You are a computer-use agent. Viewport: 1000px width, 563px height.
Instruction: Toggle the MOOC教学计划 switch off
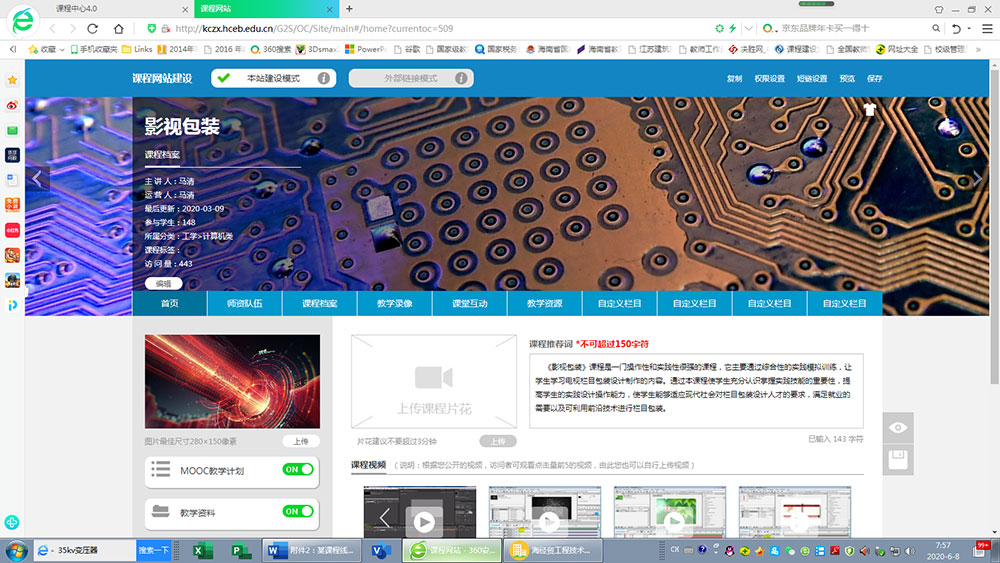click(x=297, y=469)
